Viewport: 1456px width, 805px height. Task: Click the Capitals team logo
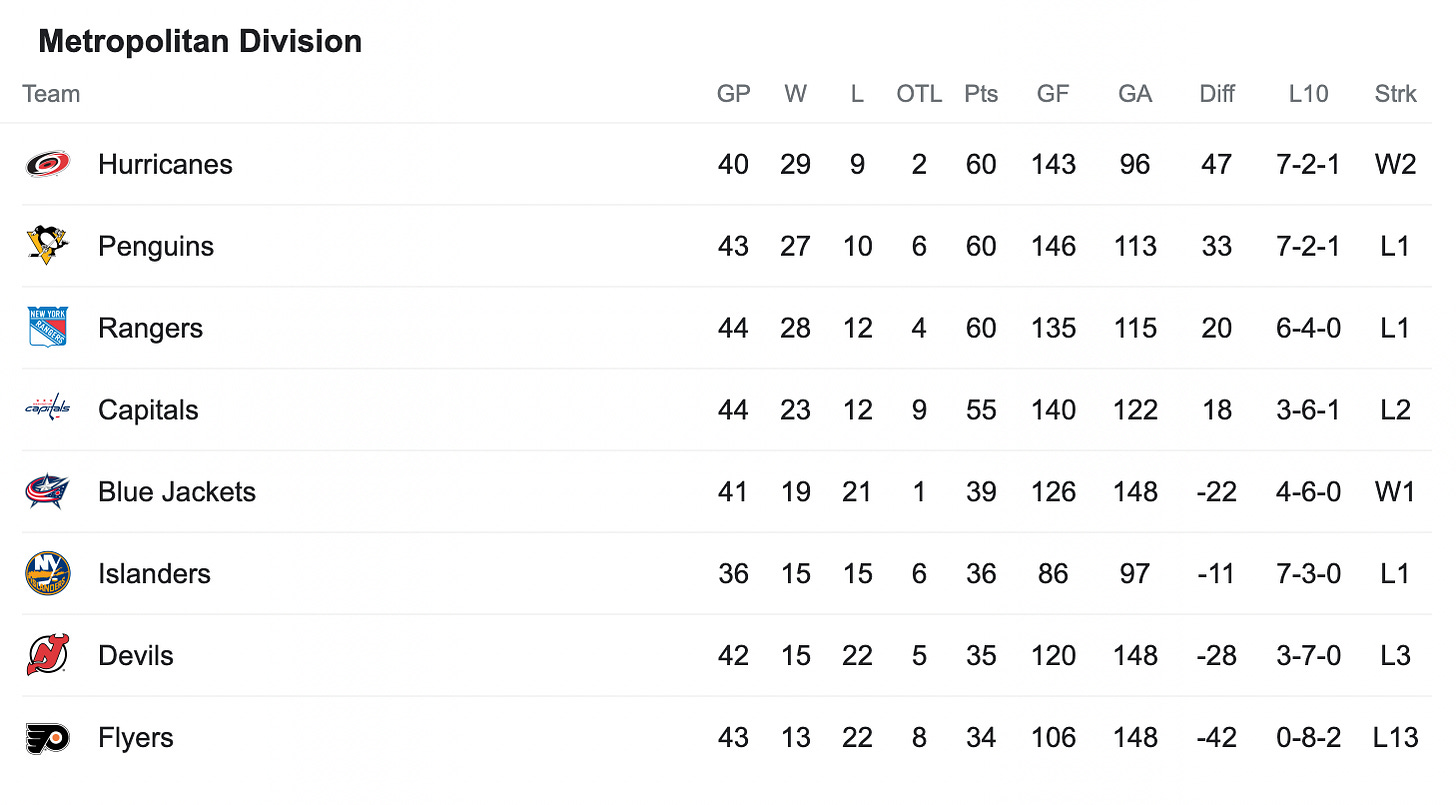pyautogui.click(x=47, y=409)
